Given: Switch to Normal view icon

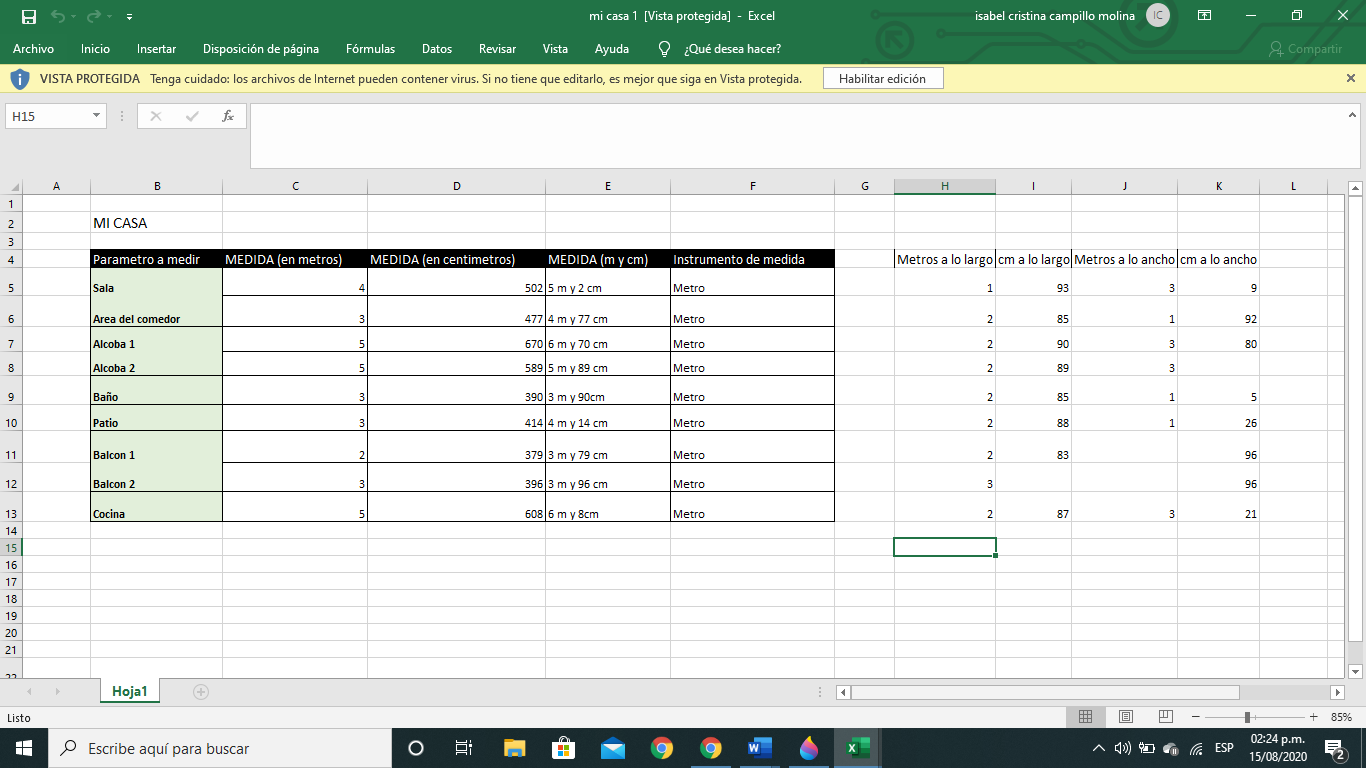Looking at the screenshot, I should (x=1085, y=717).
